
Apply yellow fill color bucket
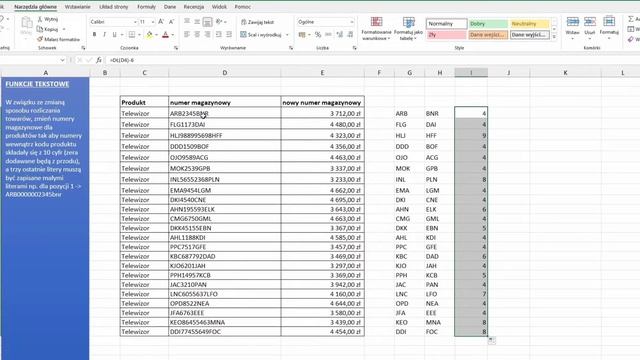(x=149, y=35)
